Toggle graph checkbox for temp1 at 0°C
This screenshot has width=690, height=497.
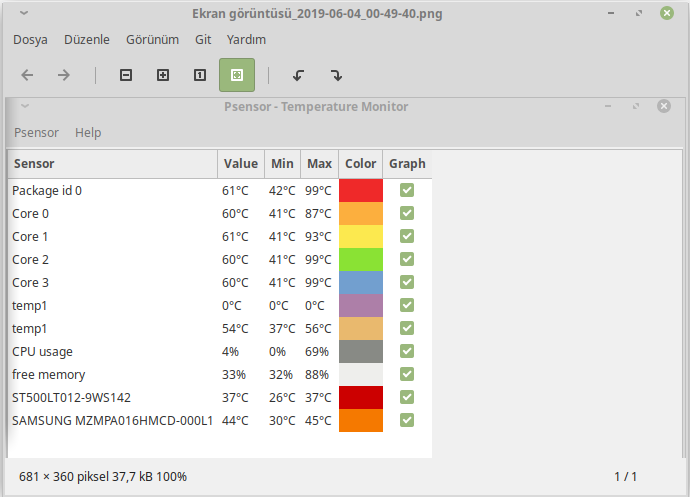407,305
